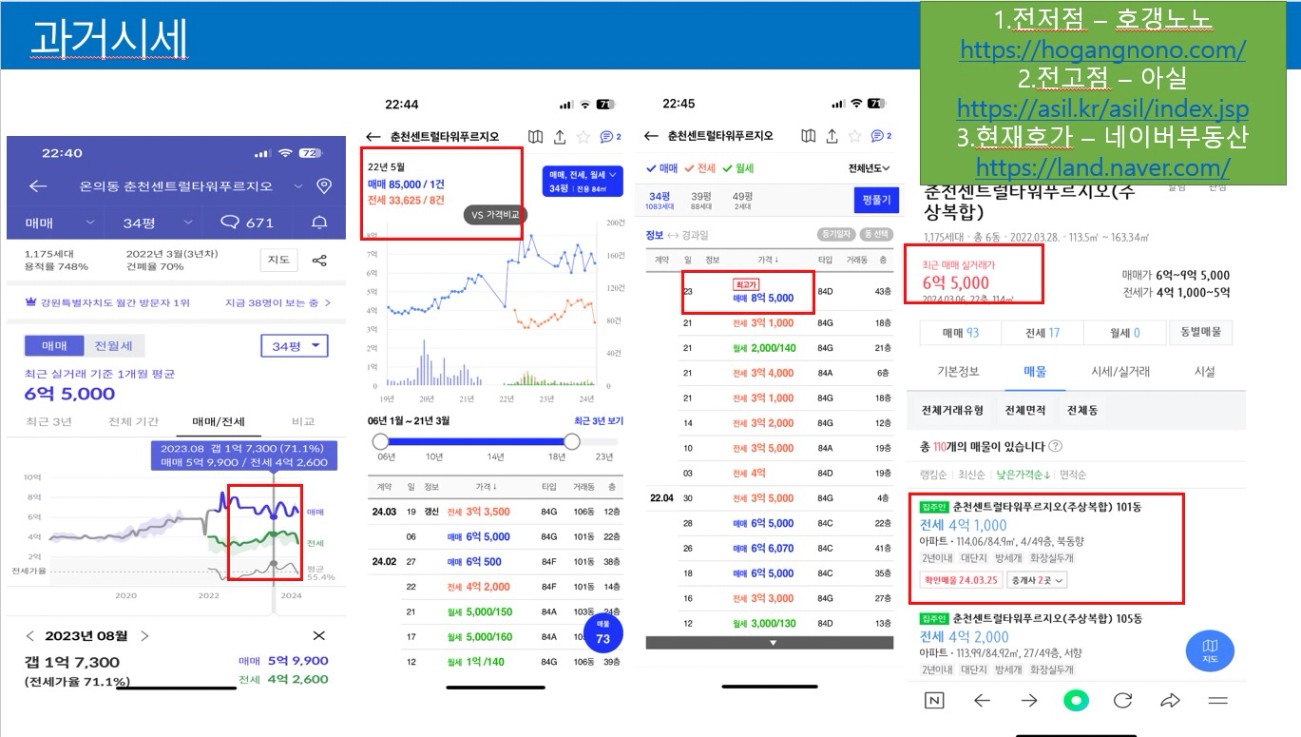This screenshot has height=737, width=1301.
Task: Tap the Naver browser refresh icon
Action: (1123, 701)
